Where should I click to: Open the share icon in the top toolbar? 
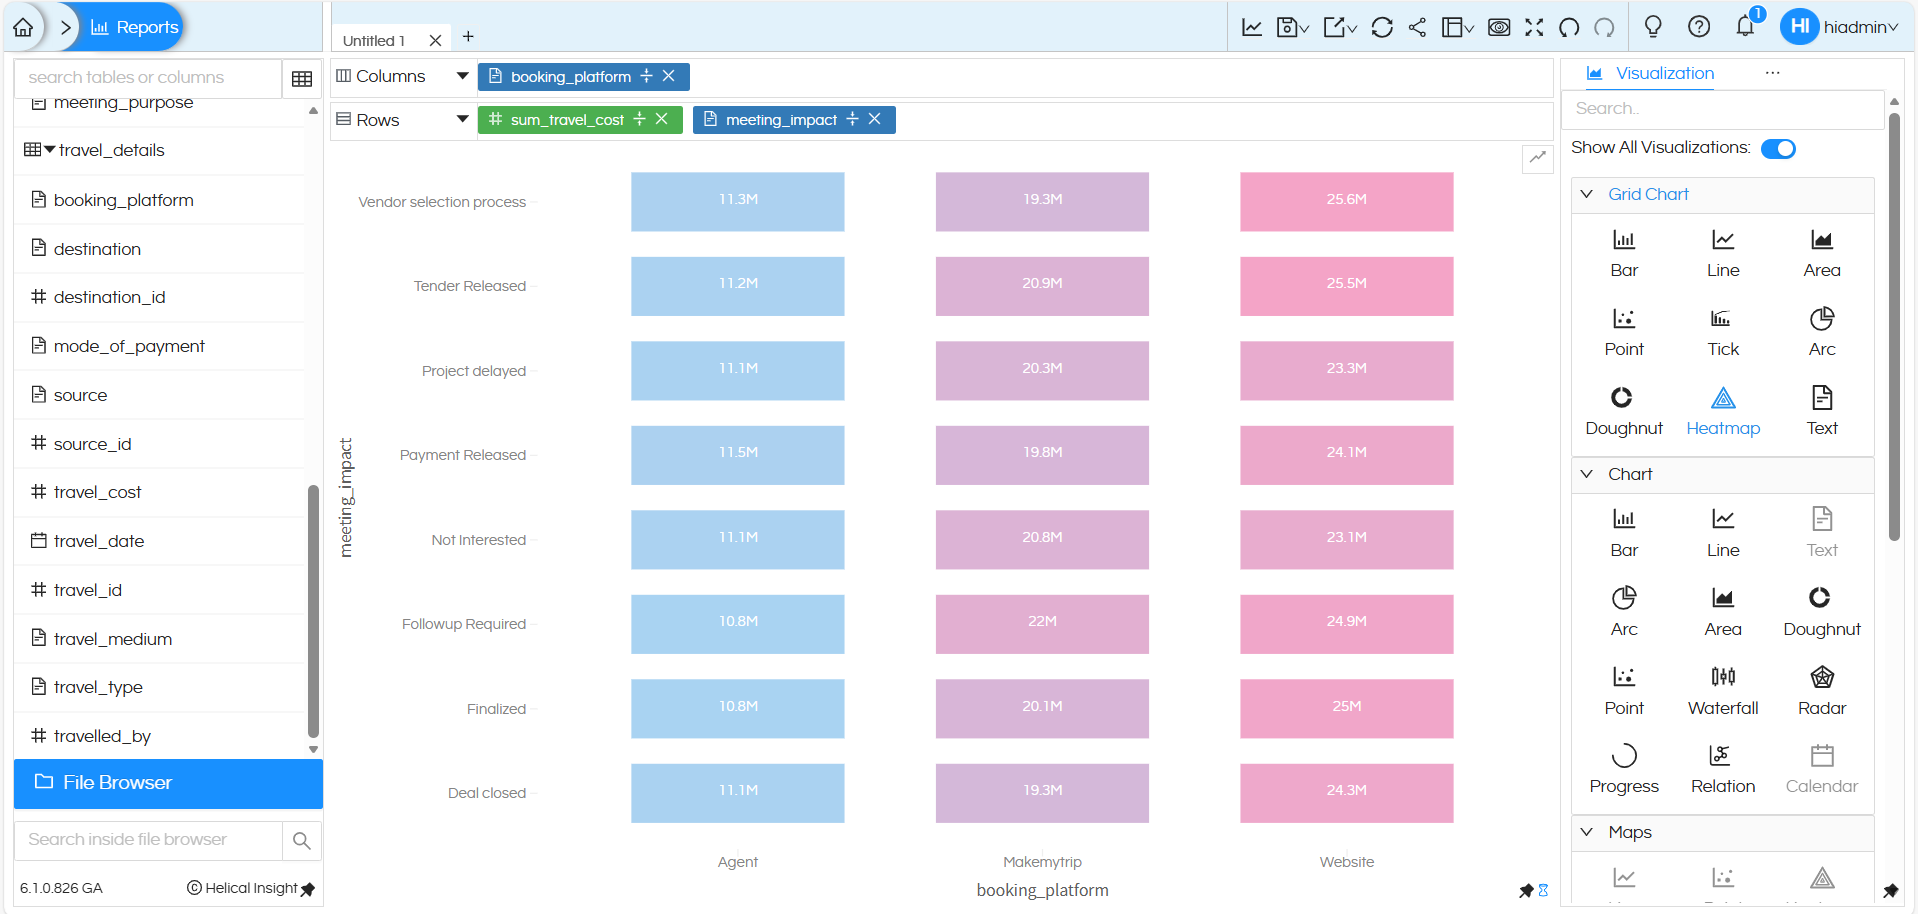click(x=1417, y=27)
